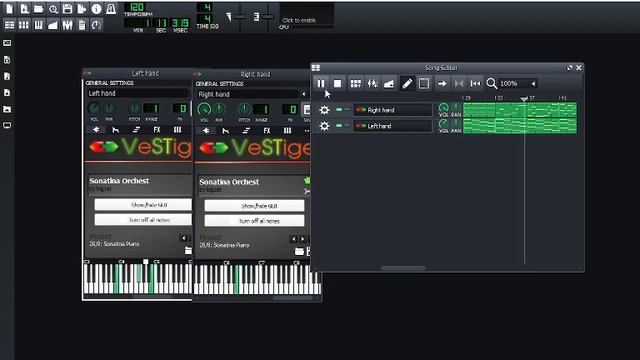The height and width of the screenshot is (360, 640).
Task: Enable draw mode pencil in Song Editor
Action: 407,84
